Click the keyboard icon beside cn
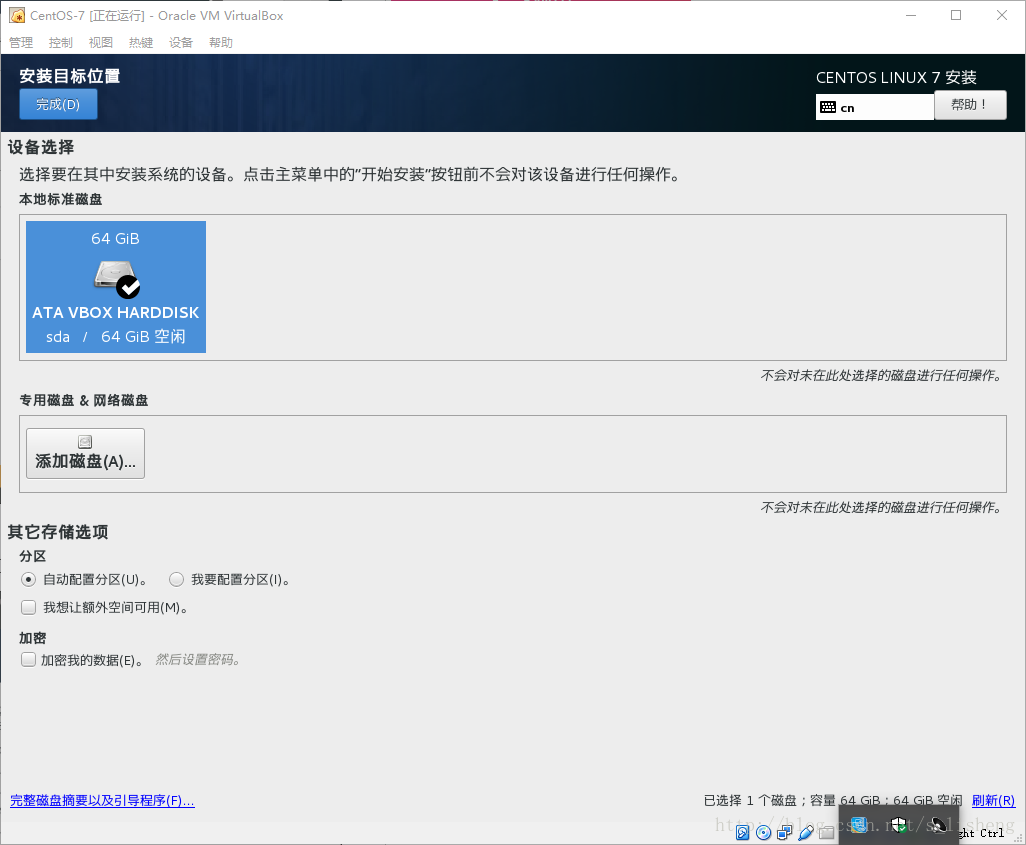Screen dimensions: 1026x845 (x=828, y=107)
